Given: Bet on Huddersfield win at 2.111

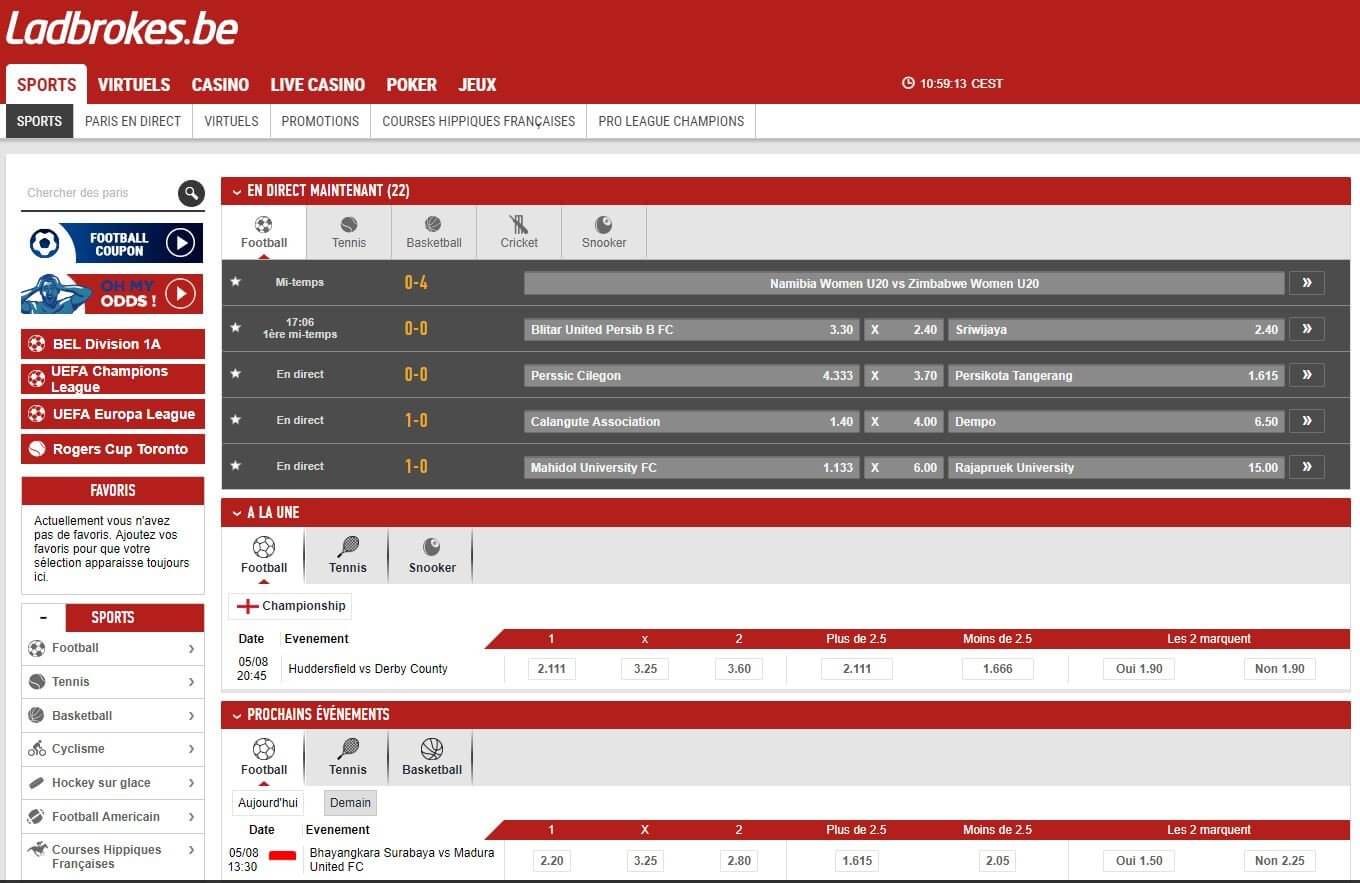Looking at the screenshot, I should pos(552,669).
